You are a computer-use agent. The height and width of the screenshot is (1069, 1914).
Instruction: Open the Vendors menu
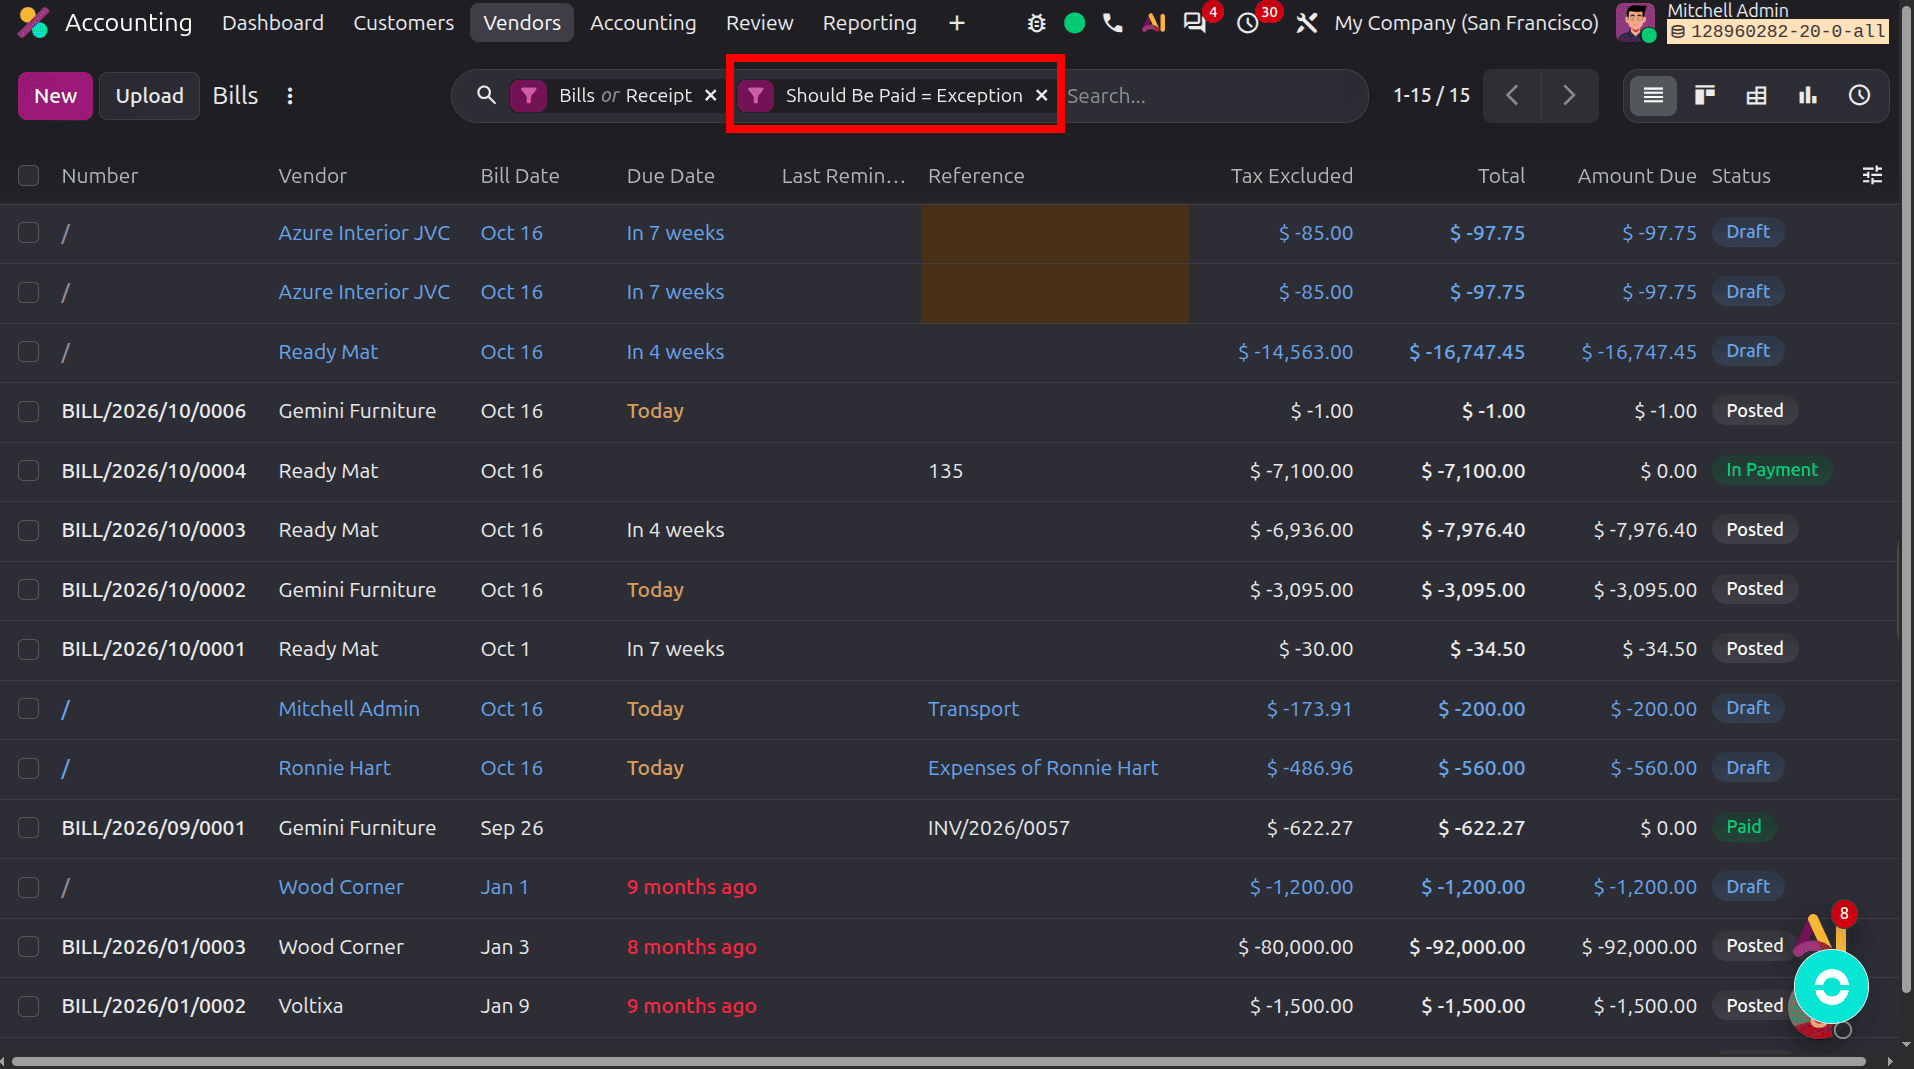(x=522, y=23)
